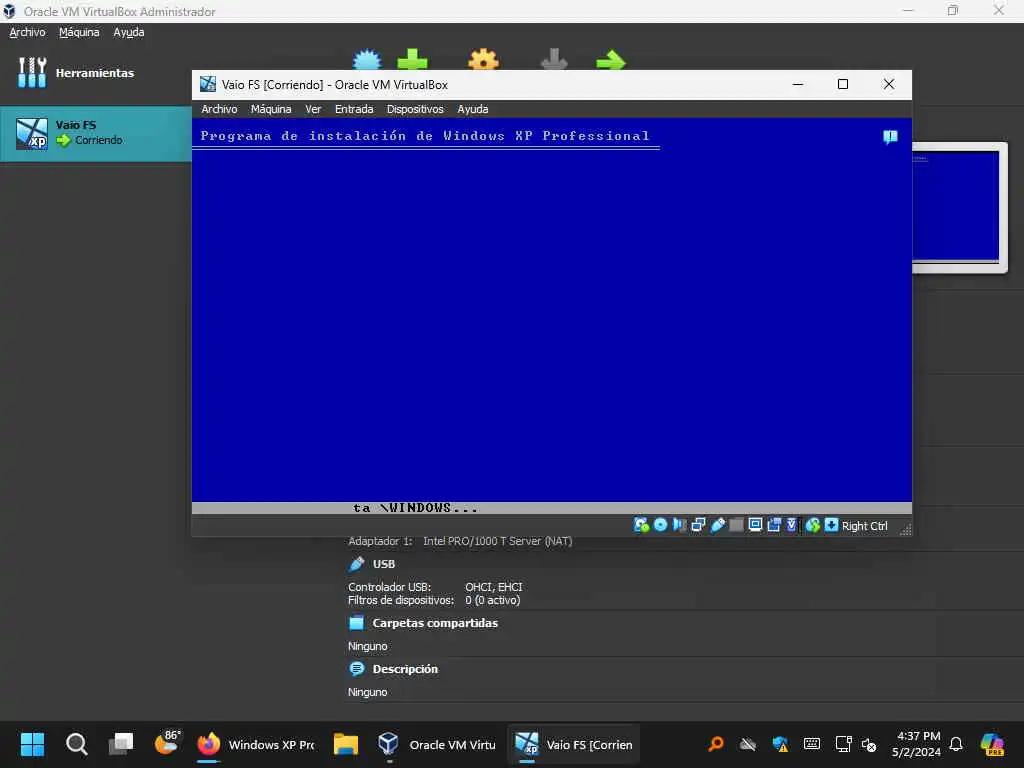
Task: Click the VM window resize grip corner
Action: click(905, 530)
